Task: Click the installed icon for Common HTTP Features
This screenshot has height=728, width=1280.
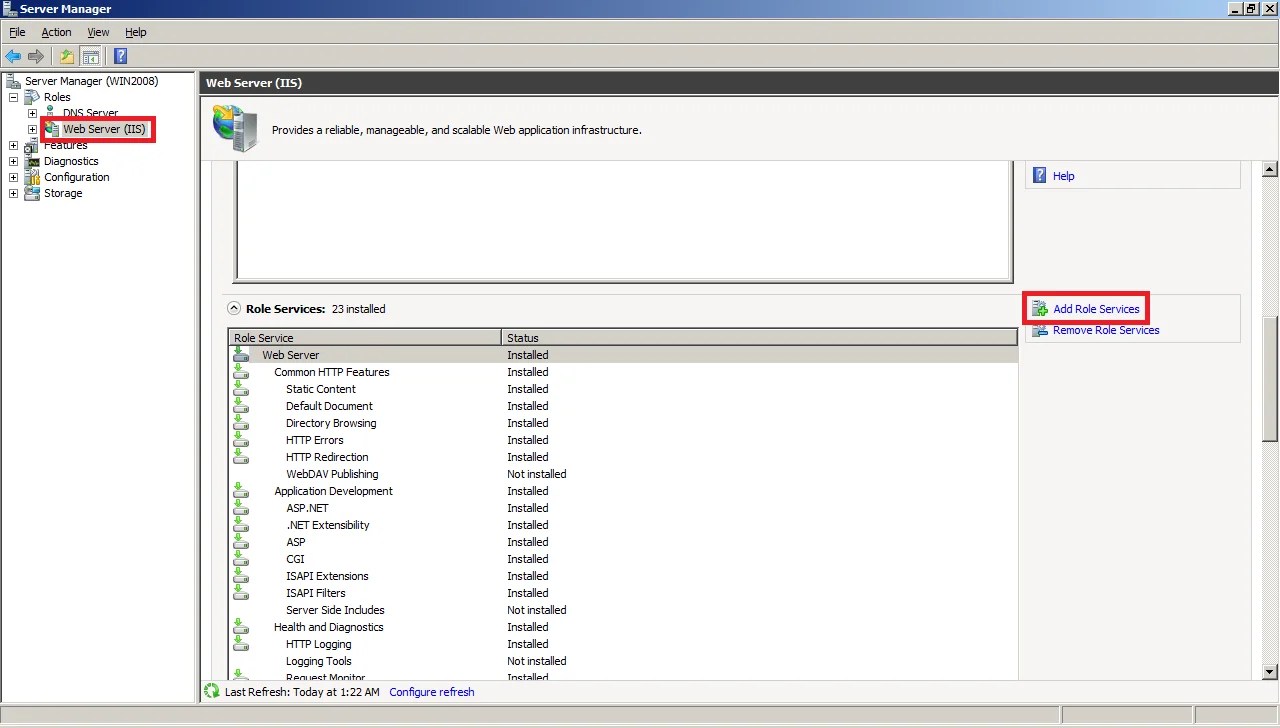Action: (x=241, y=372)
